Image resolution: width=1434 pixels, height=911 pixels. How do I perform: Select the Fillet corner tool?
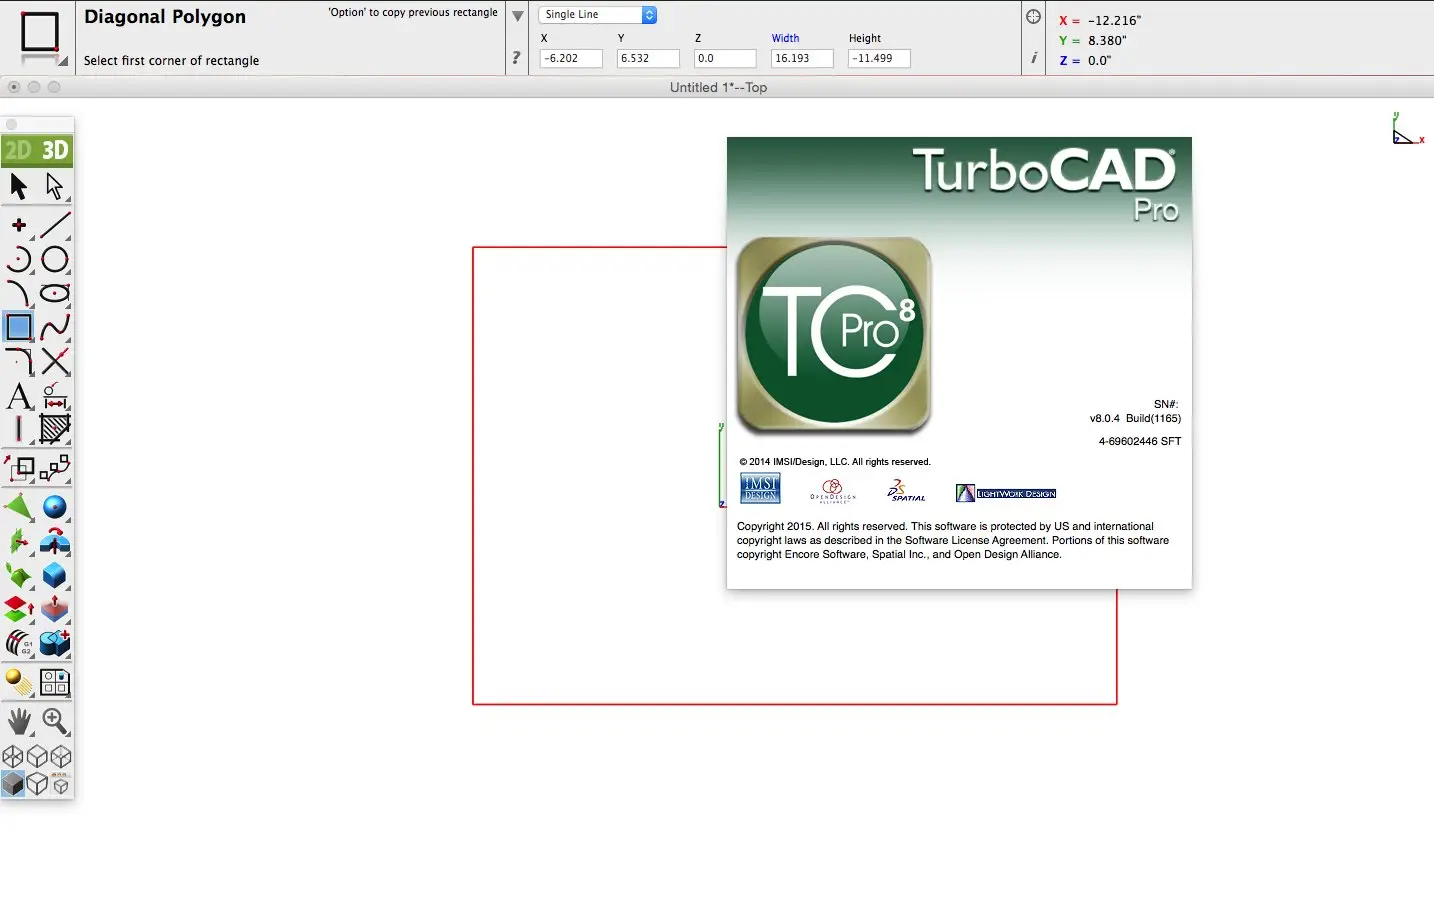tap(19, 361)
